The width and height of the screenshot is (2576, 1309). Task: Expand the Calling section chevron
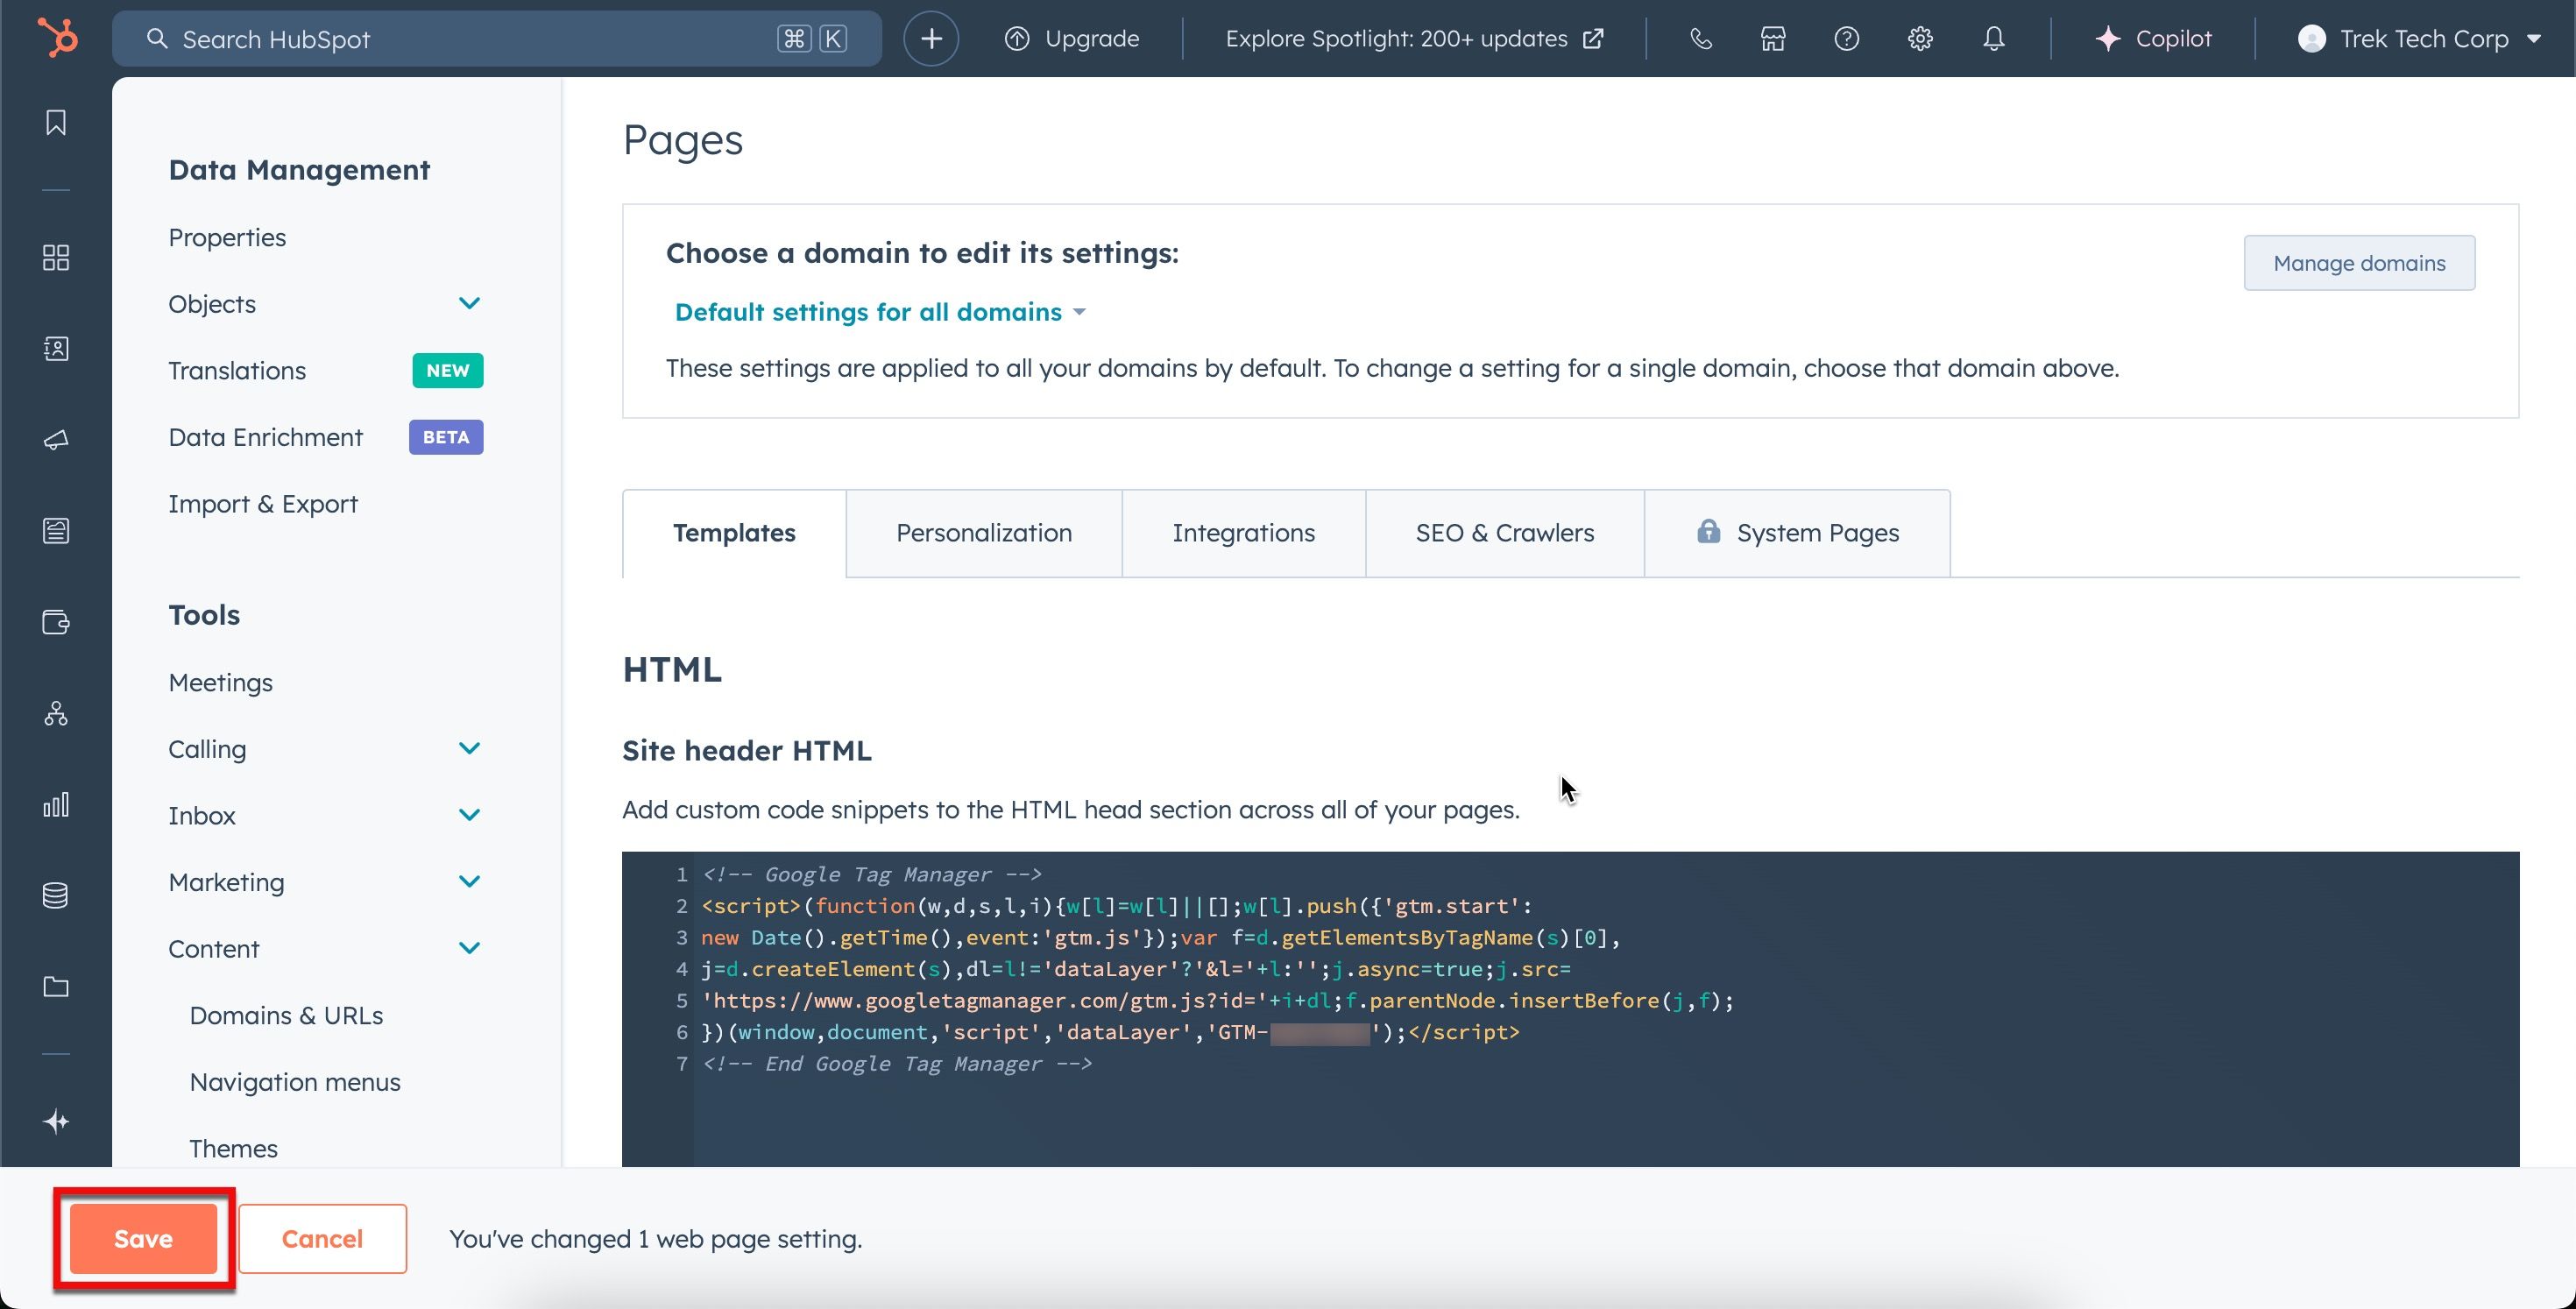point(469,748)
